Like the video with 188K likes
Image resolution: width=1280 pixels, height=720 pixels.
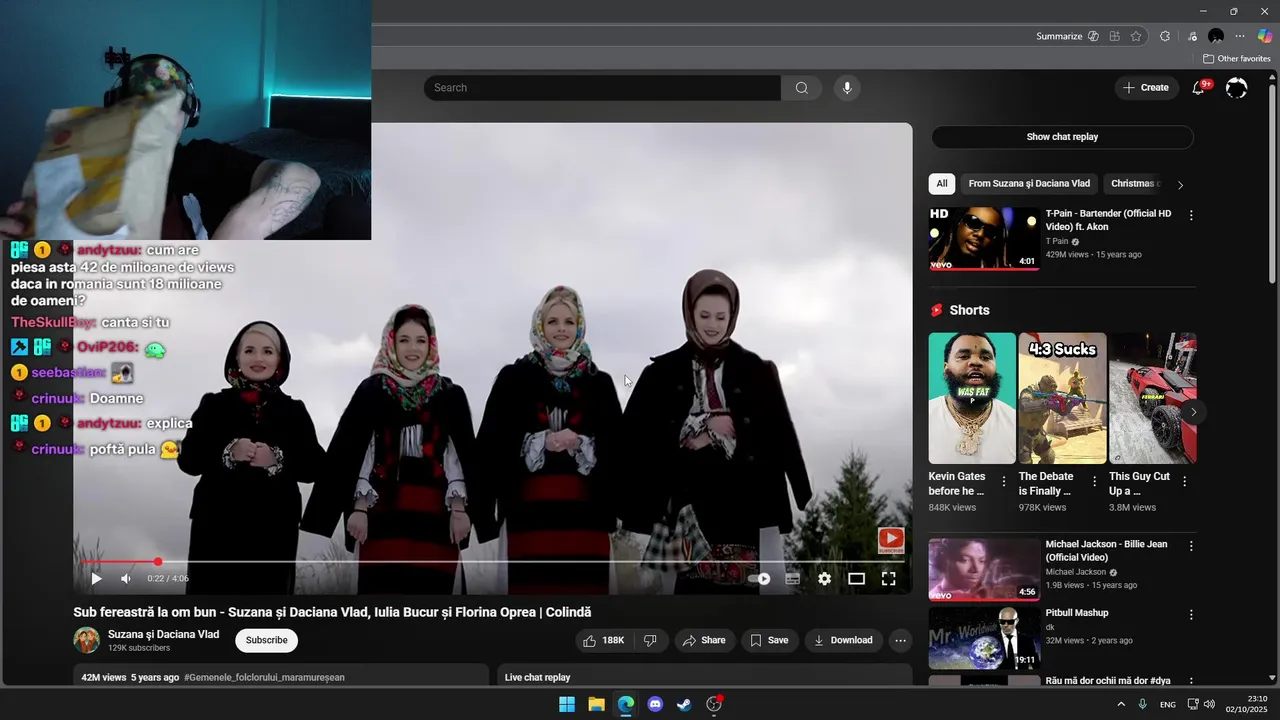coord(604,640)
